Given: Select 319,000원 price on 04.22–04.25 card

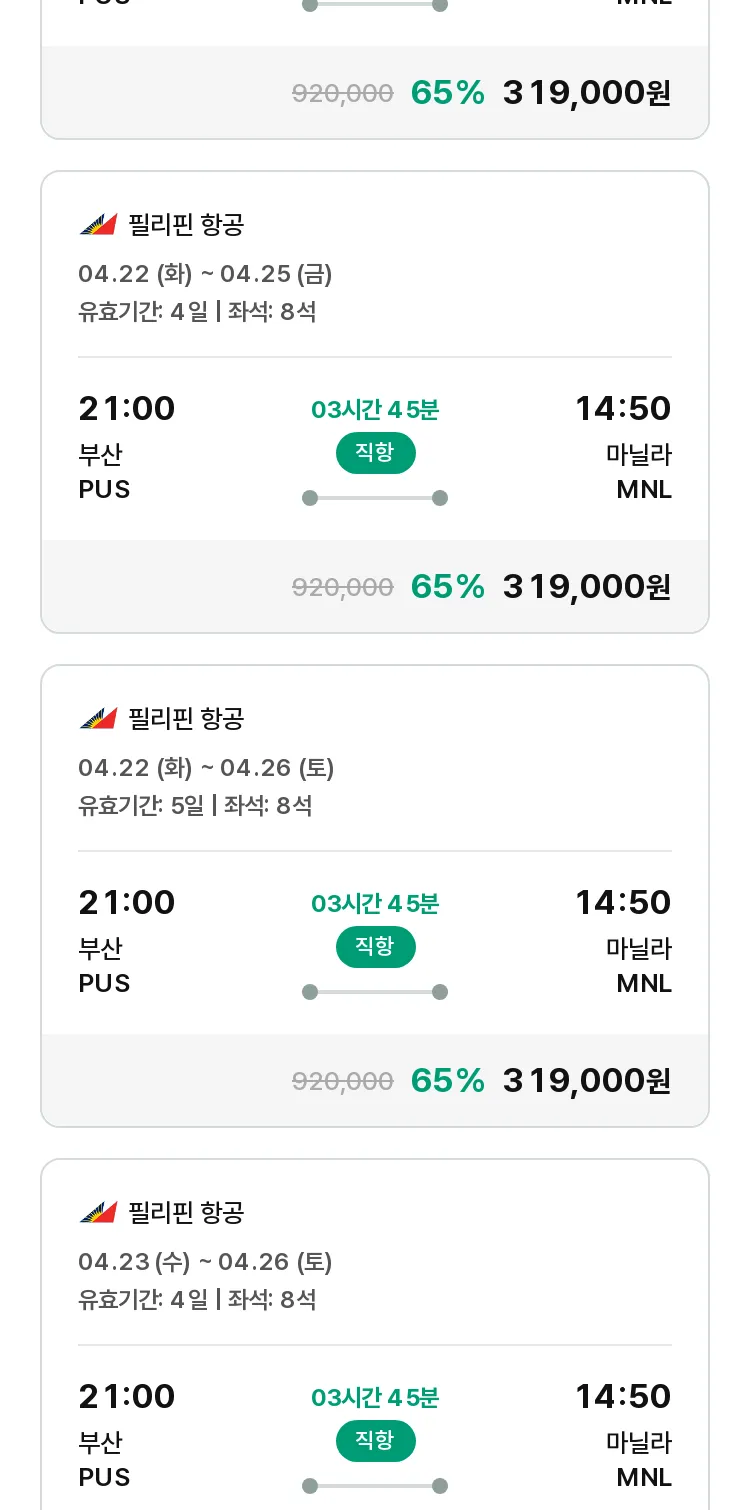Looking at the screenshot, I should pos(586,587).
